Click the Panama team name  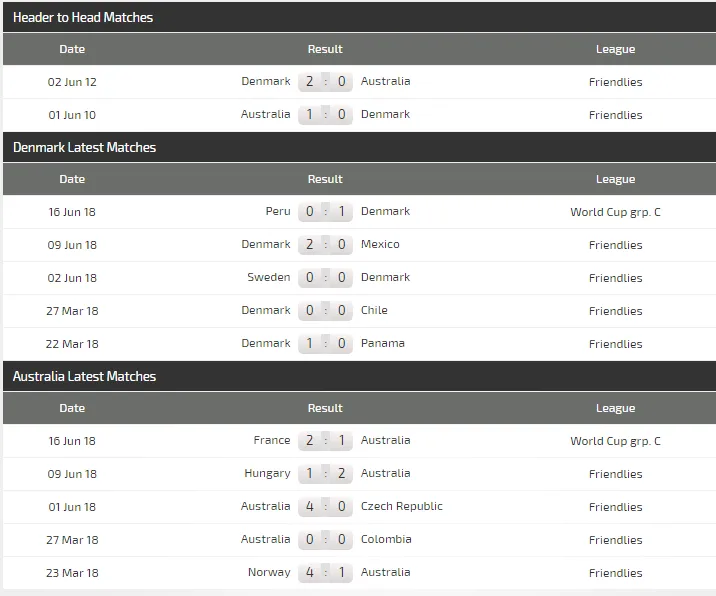[x=383, y=344]
